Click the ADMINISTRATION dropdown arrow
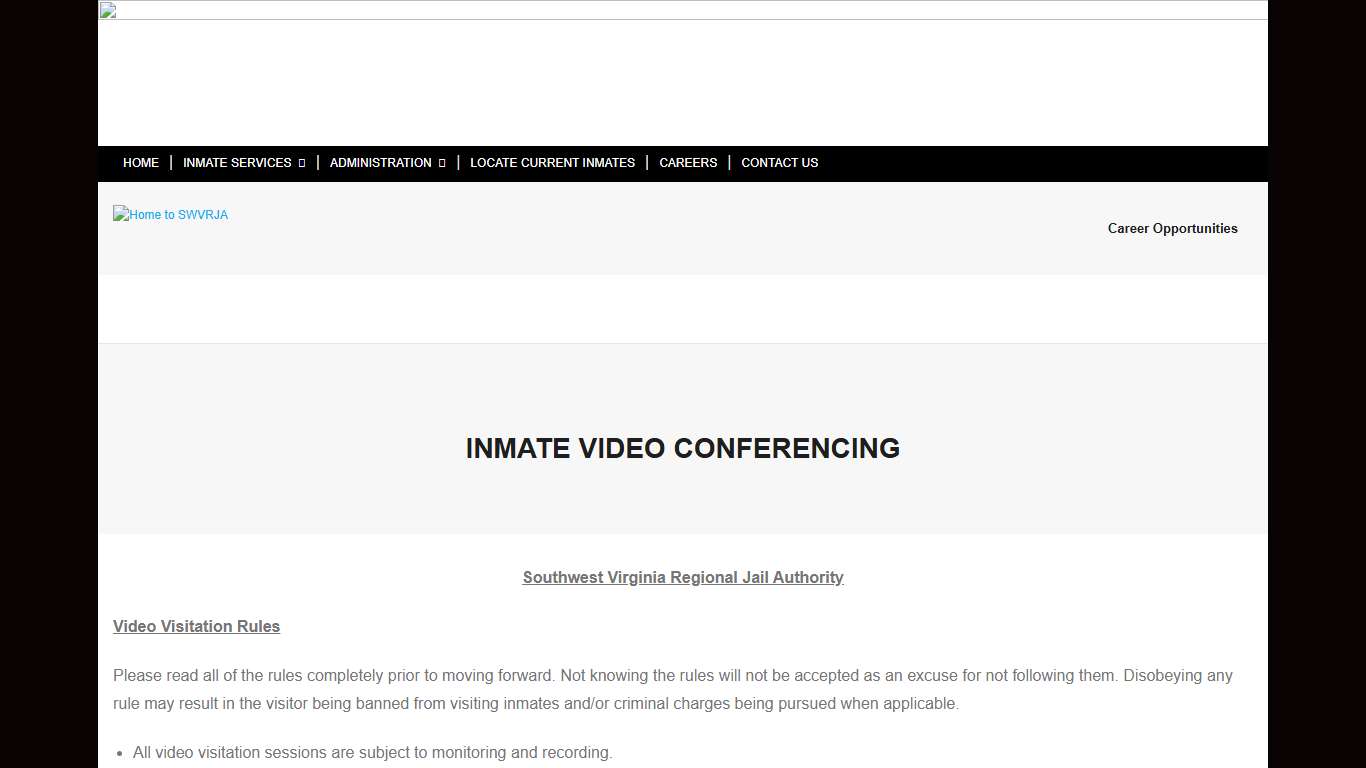The image size is (1366, 768). [442, 162]
